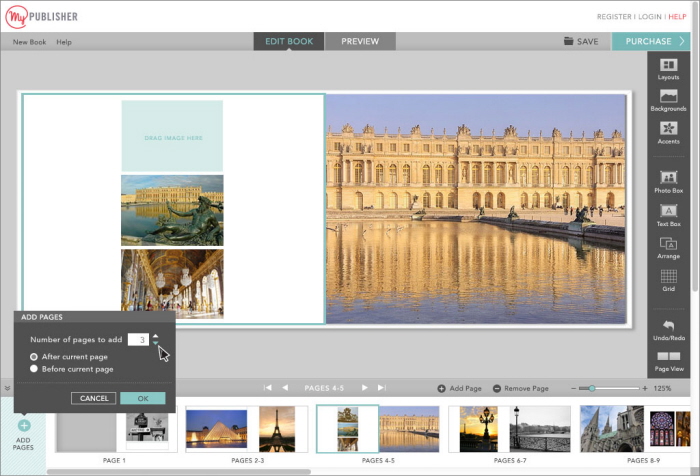Open the Layouts panel
Screen dimensions: 700x476
pyautogui.click(x=668, y=69)
